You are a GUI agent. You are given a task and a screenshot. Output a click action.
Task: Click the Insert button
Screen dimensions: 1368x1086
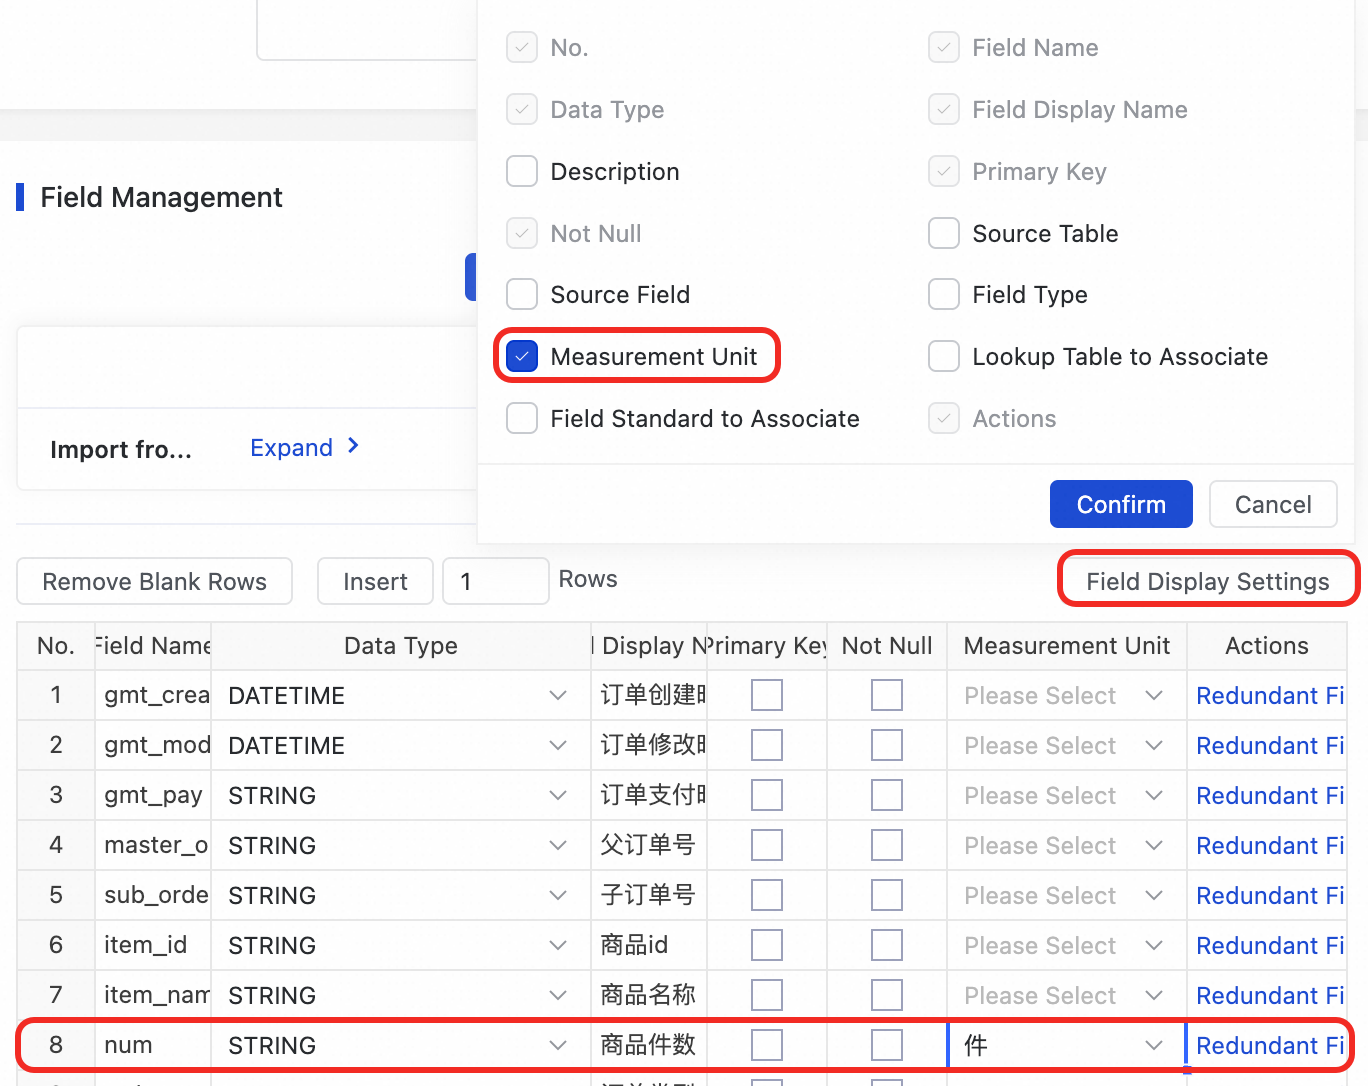[x=375, y=581]
